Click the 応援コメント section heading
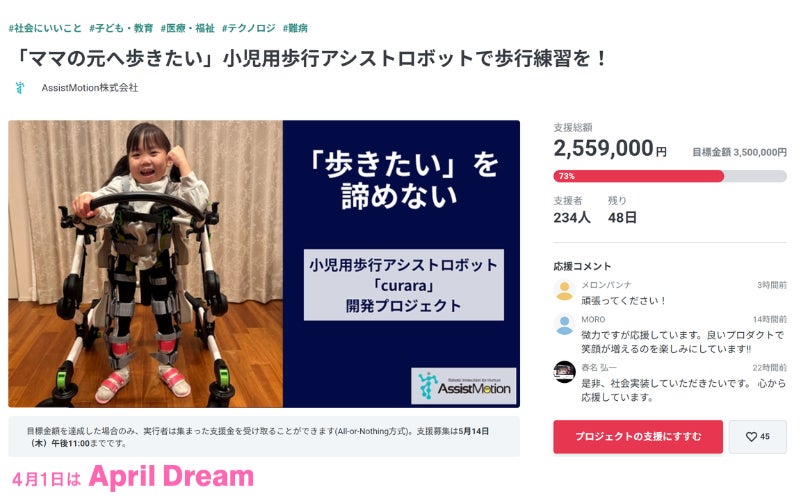 (x=582, y=266)
